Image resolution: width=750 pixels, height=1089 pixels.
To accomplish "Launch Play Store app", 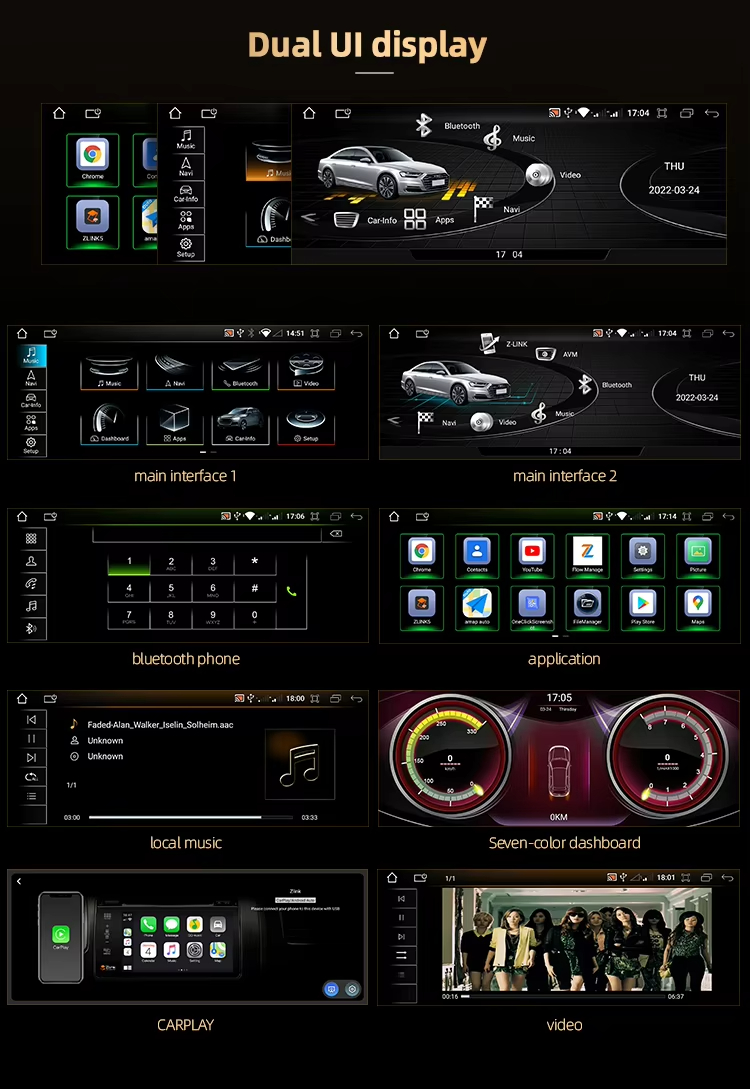I will coord(642,608).
